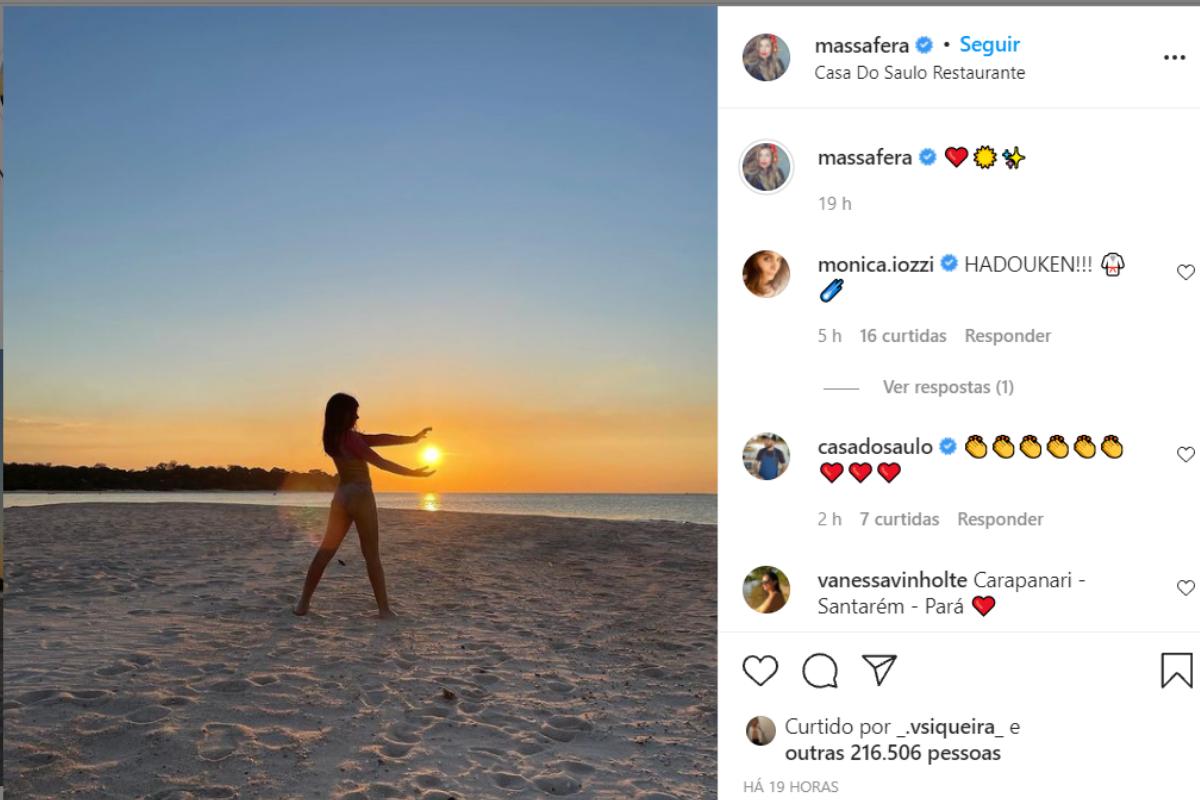Open the three-dot more options menu
1200x800 pixels.
1174,58
